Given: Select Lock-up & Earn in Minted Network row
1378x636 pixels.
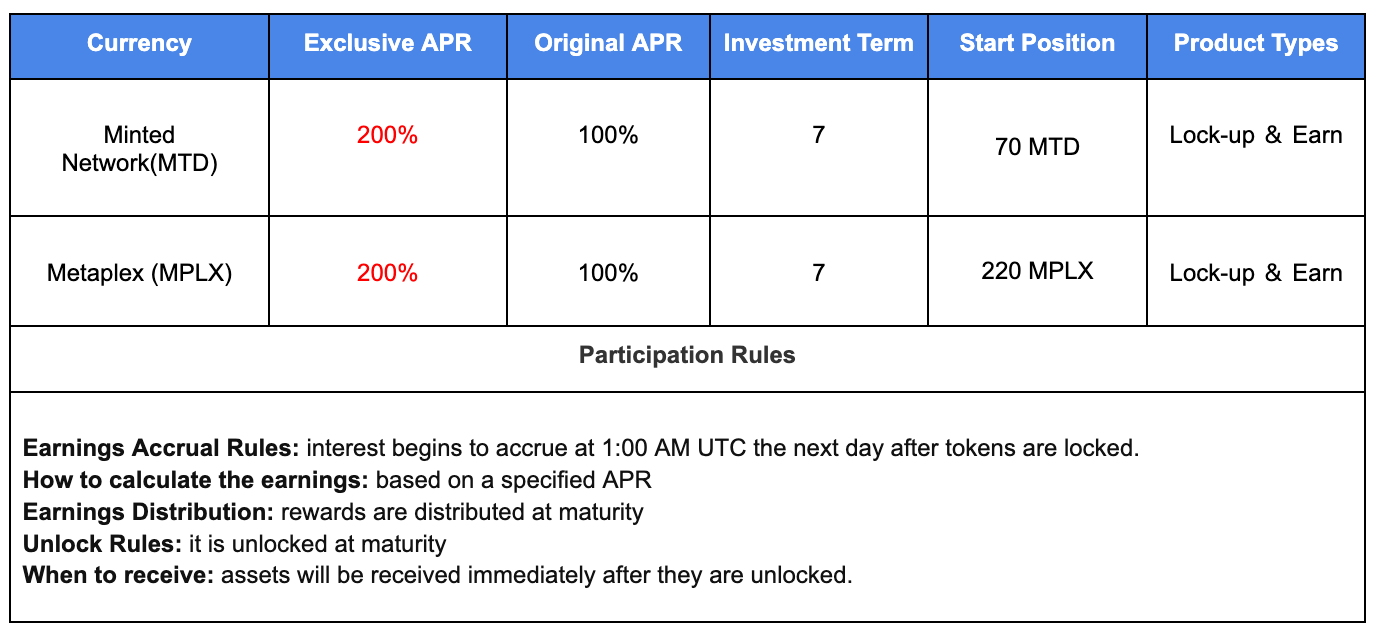Looking at the screenshot, I should (x=1256, y=135).
